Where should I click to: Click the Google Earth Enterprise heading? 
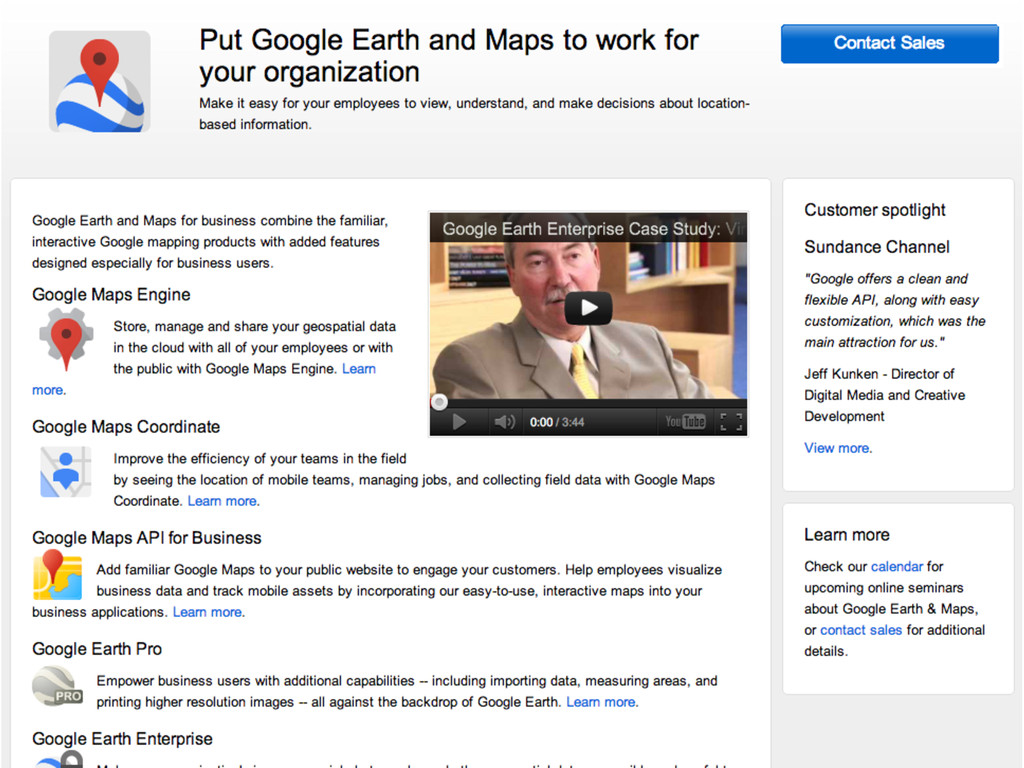coord(122,739)
